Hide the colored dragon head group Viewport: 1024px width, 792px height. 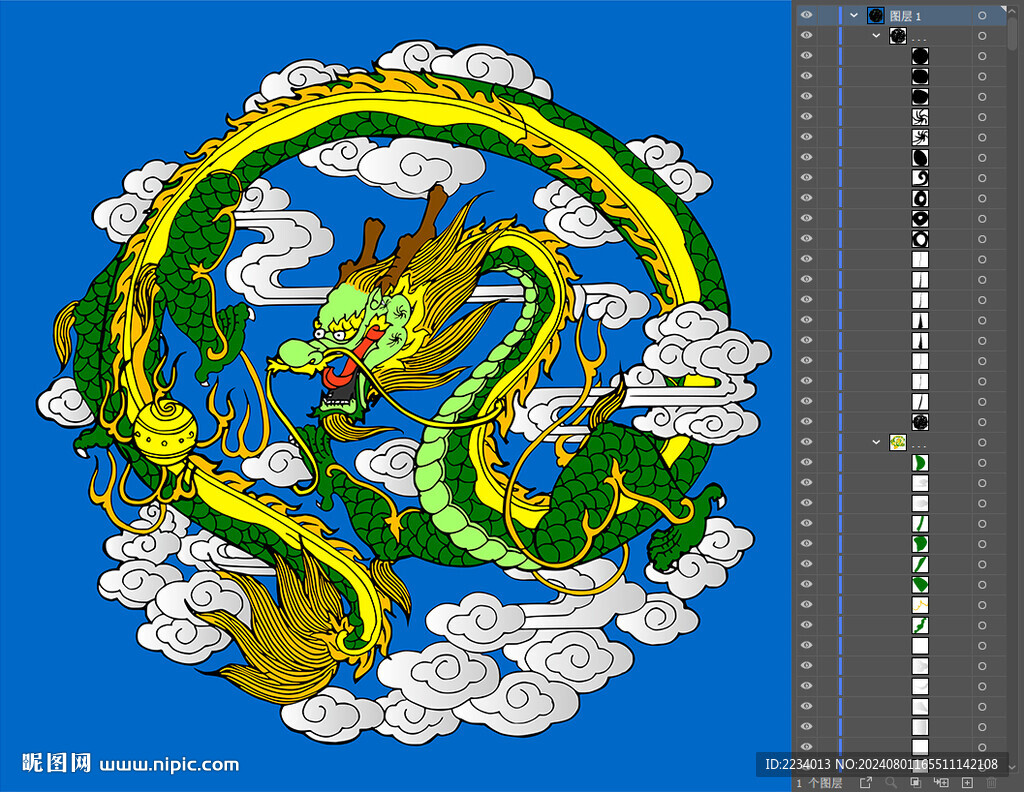[x=806, y=442]
